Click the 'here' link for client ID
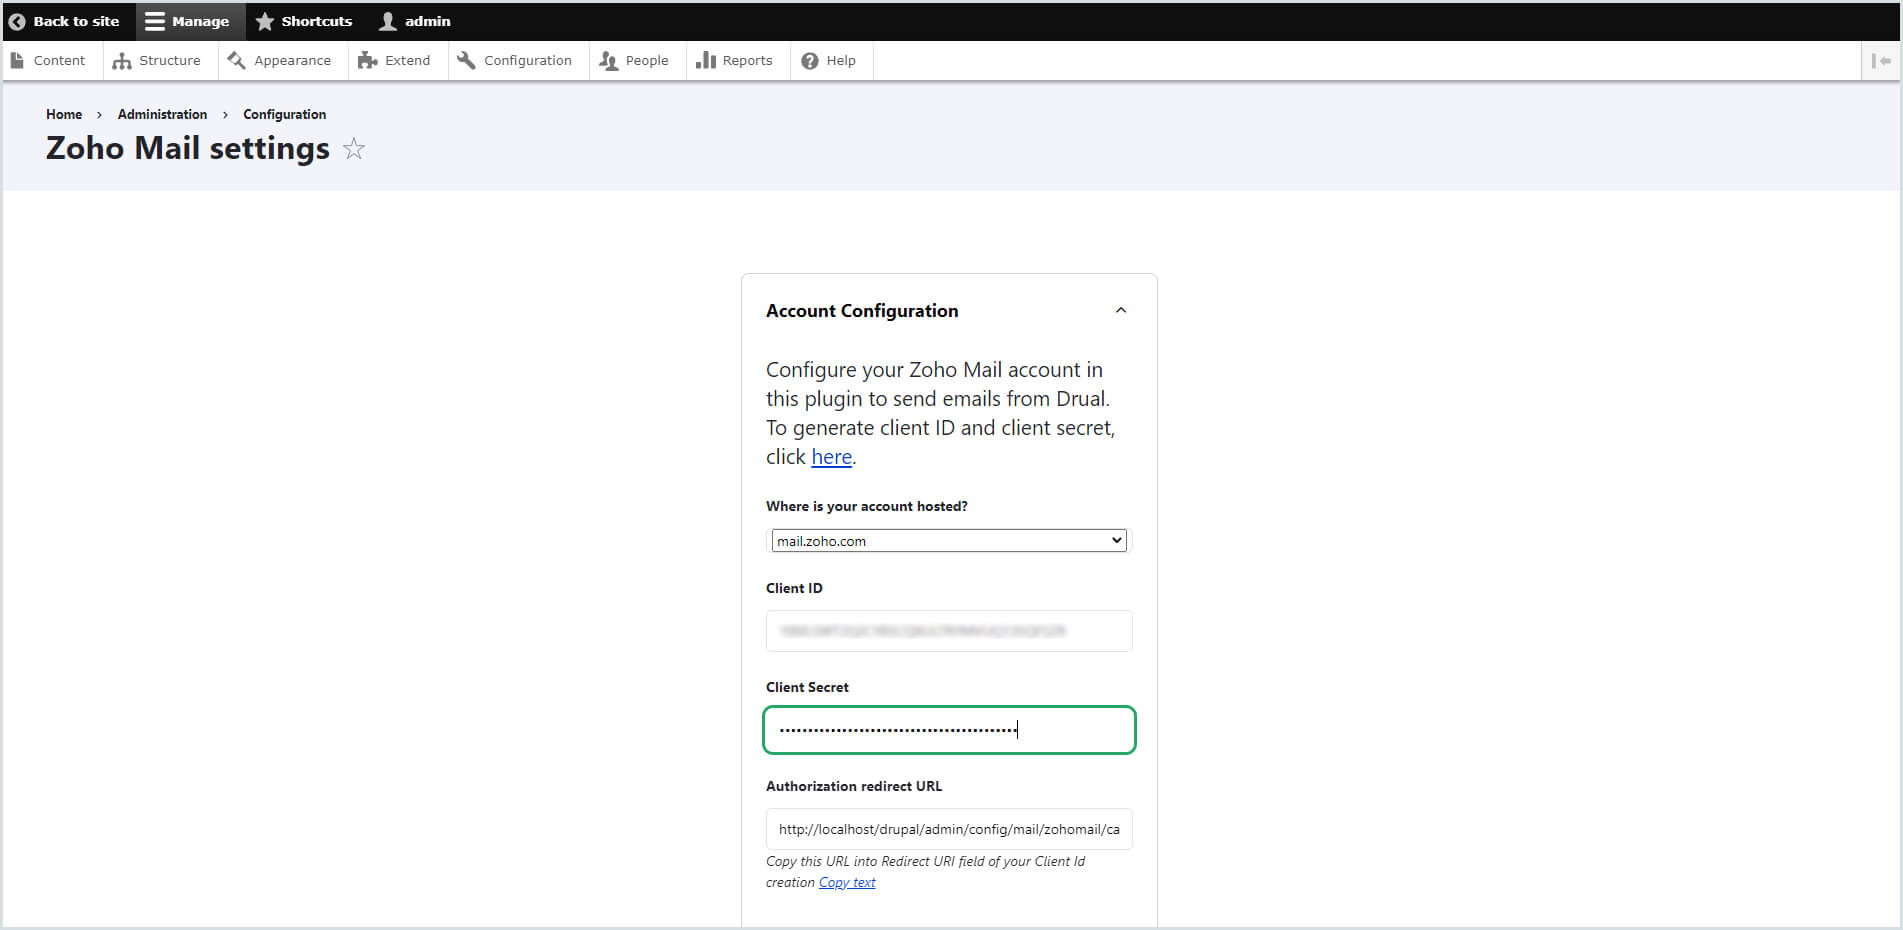Viewport: 1903px width, 930px height. 831,457
